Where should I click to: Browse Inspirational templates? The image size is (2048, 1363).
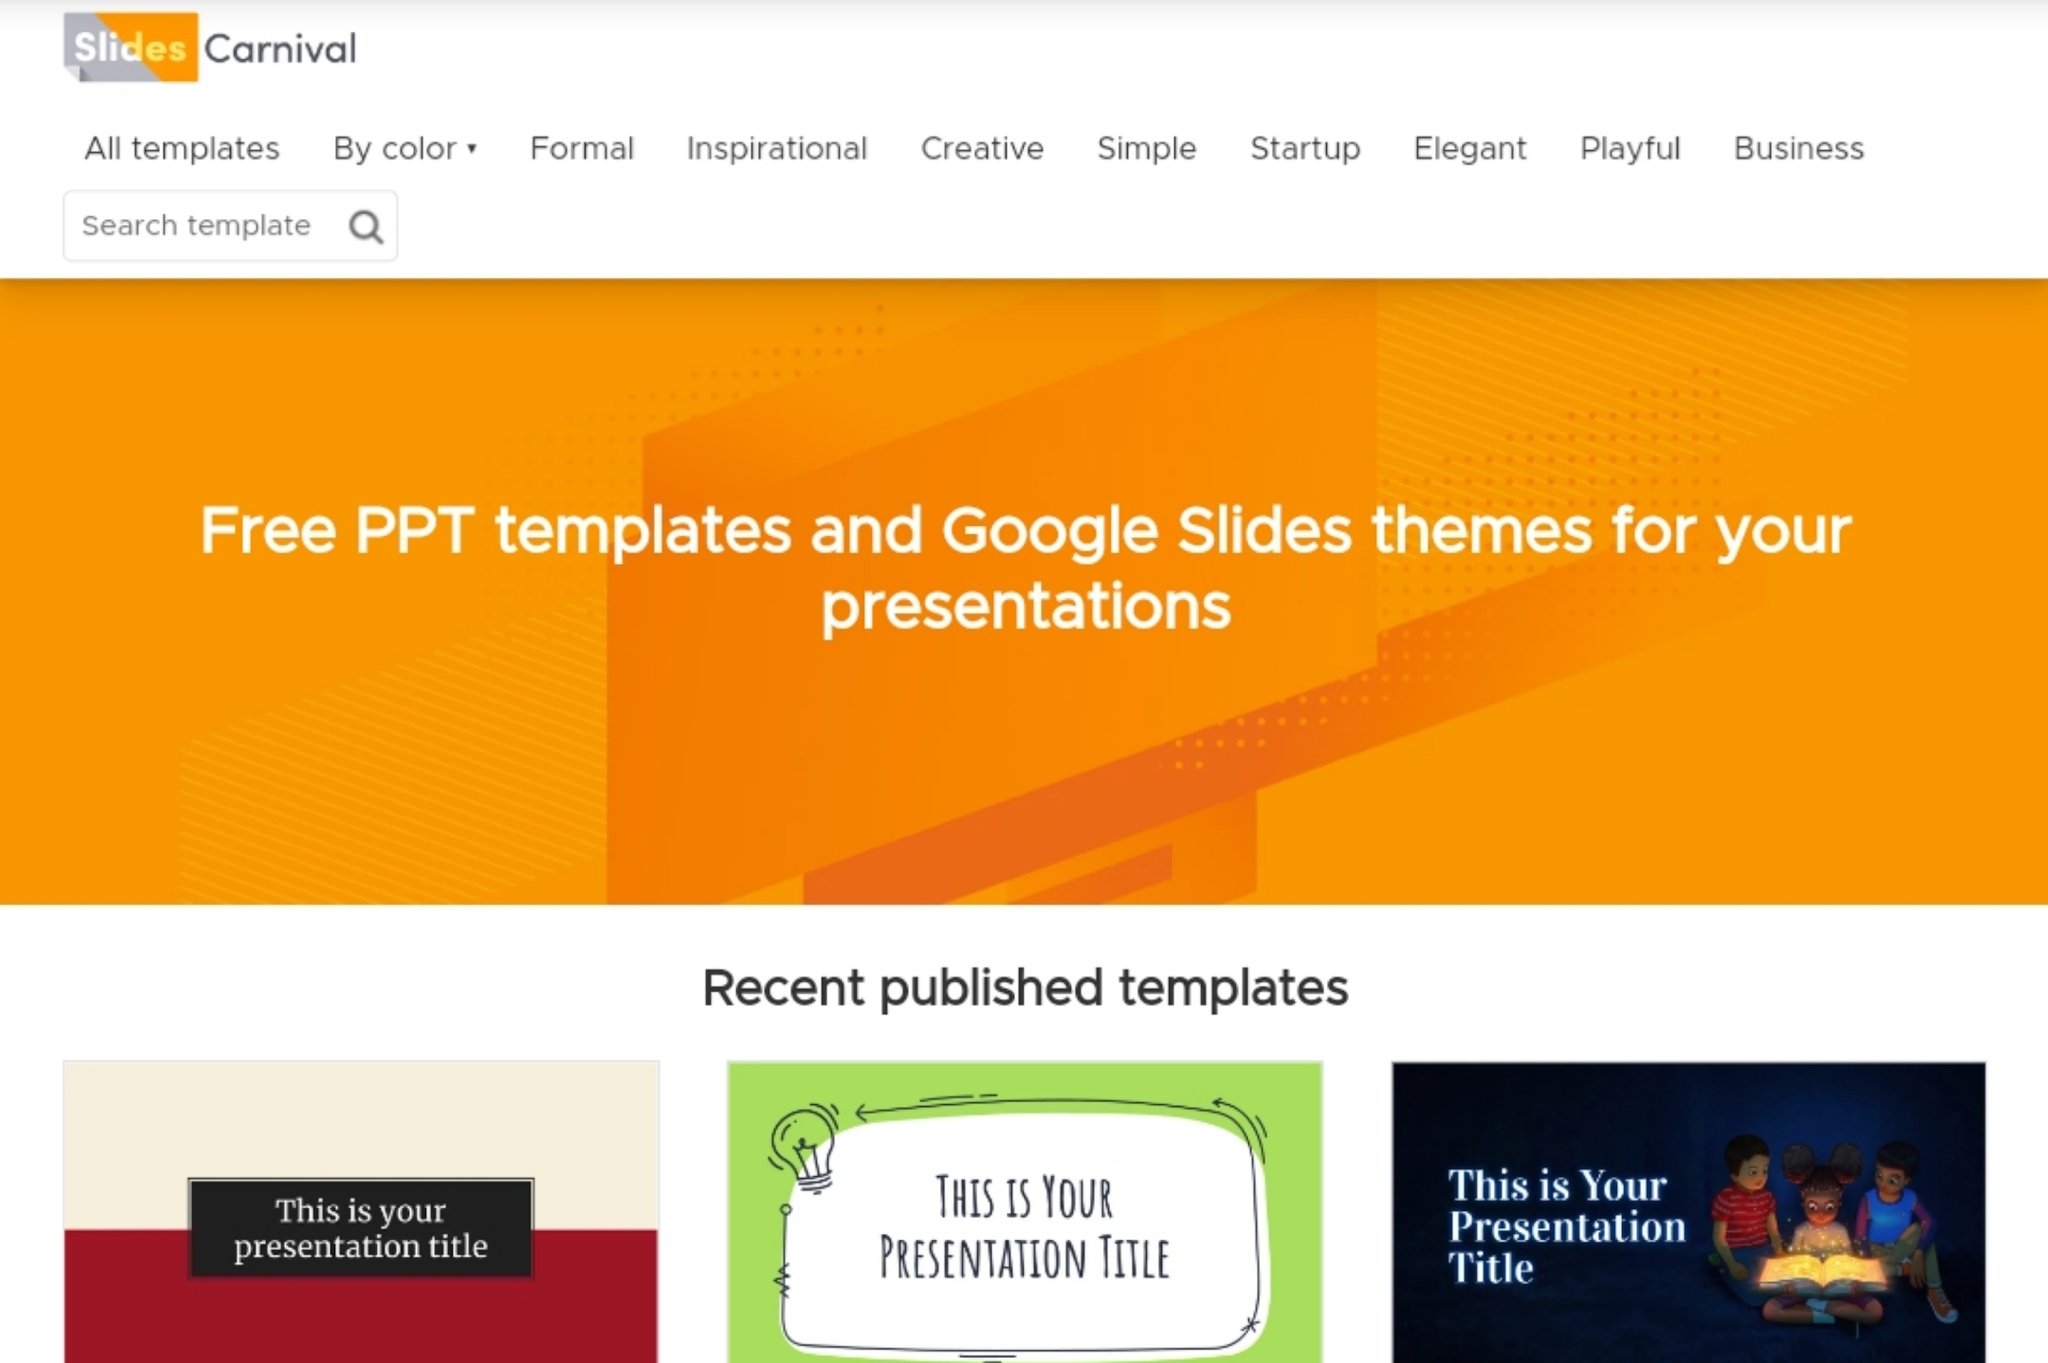coord(776,148)
